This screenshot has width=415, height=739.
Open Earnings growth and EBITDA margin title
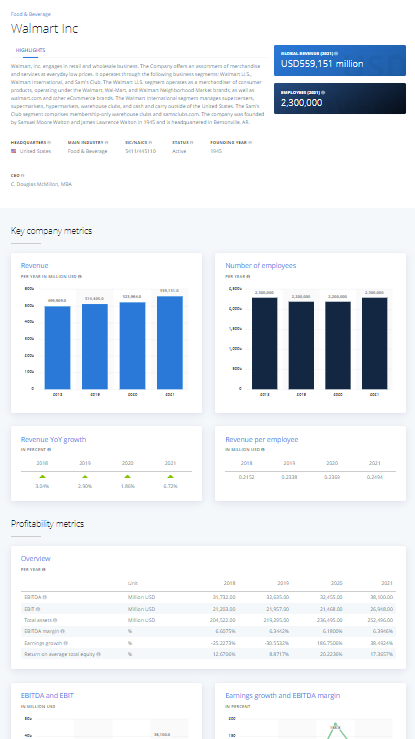pos(283,696)
